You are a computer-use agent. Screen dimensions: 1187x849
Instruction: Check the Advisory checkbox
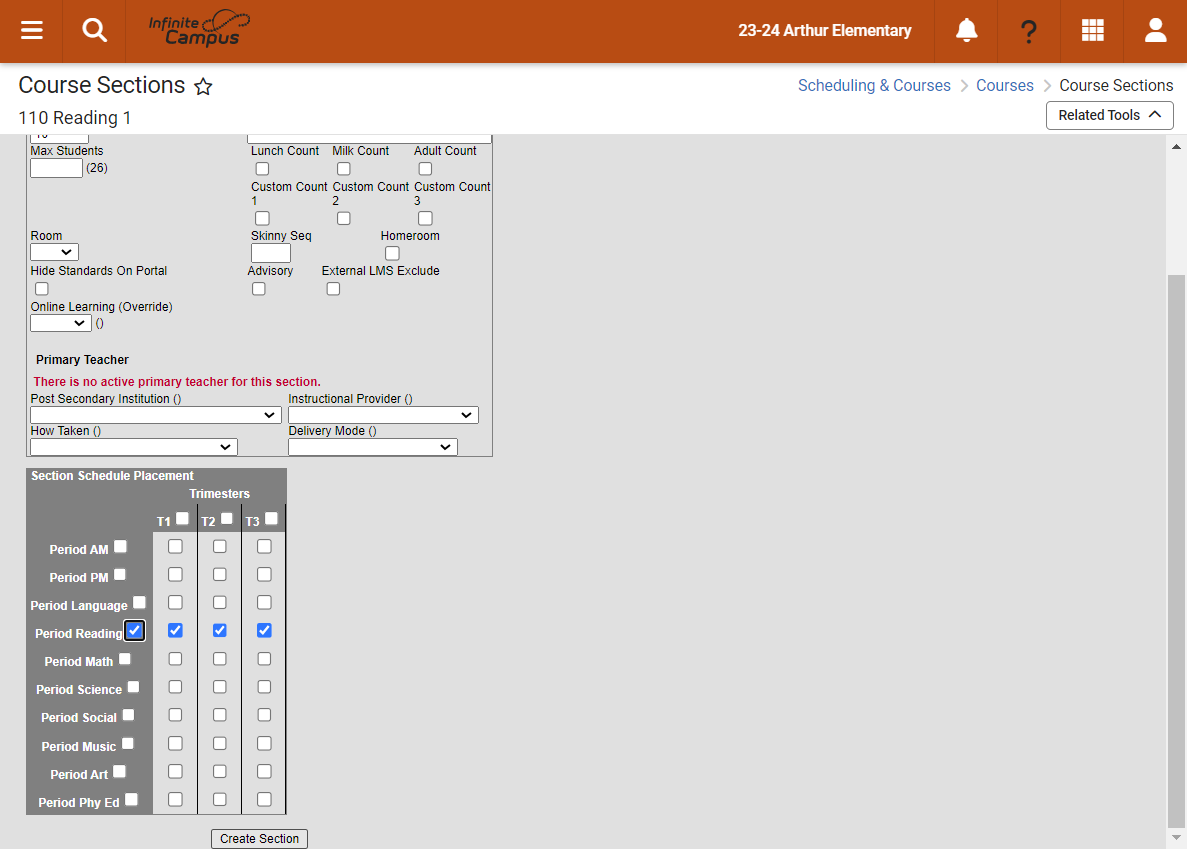point(259,288)
